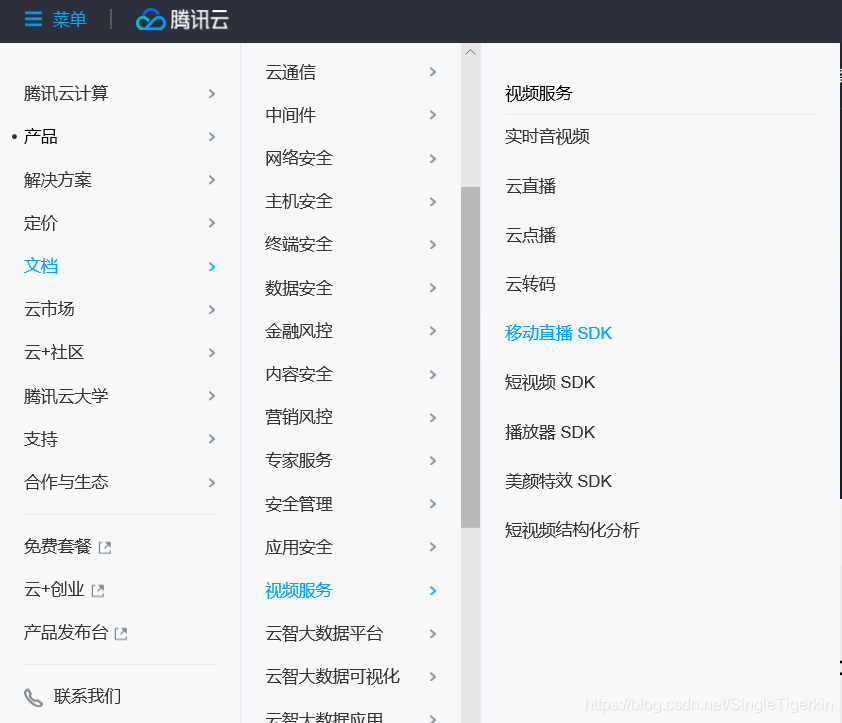Open the 菜单 menu label
The height and width of the screenshot is (723, 842).
click(69, 20)
